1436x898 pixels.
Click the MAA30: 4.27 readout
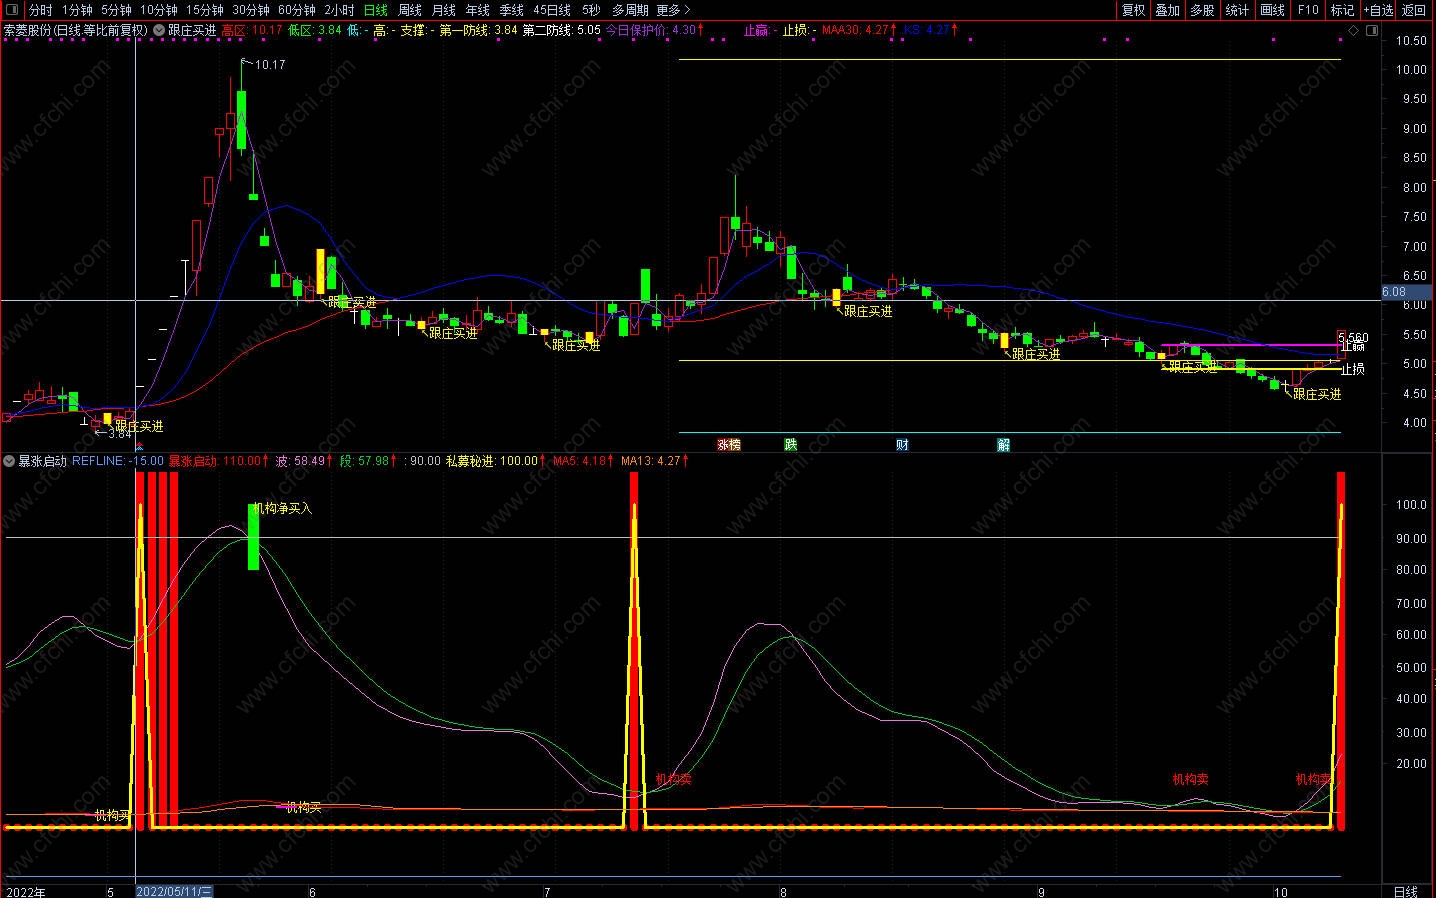(855, 30)
